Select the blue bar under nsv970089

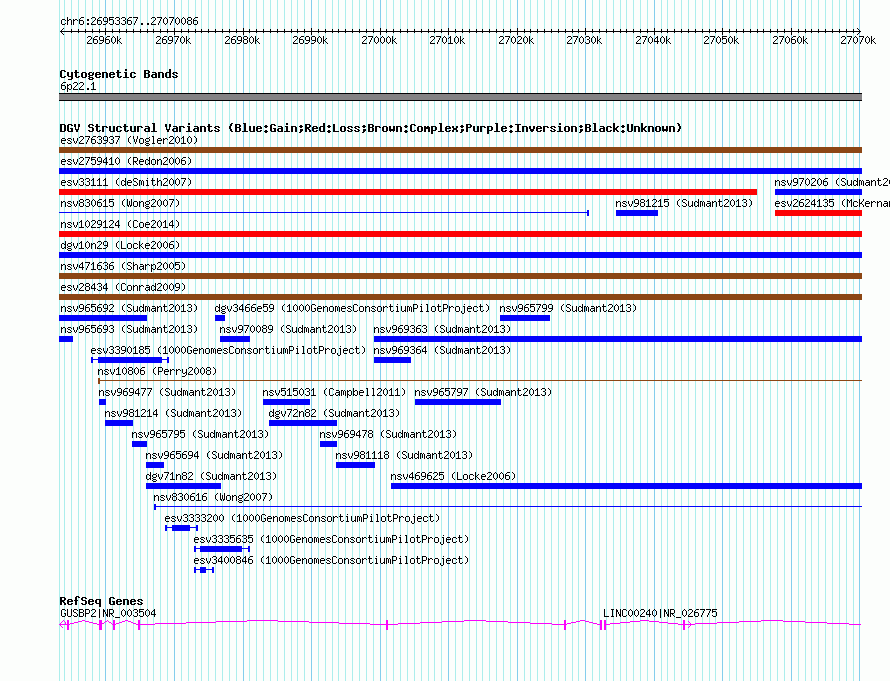click(235, 339)
